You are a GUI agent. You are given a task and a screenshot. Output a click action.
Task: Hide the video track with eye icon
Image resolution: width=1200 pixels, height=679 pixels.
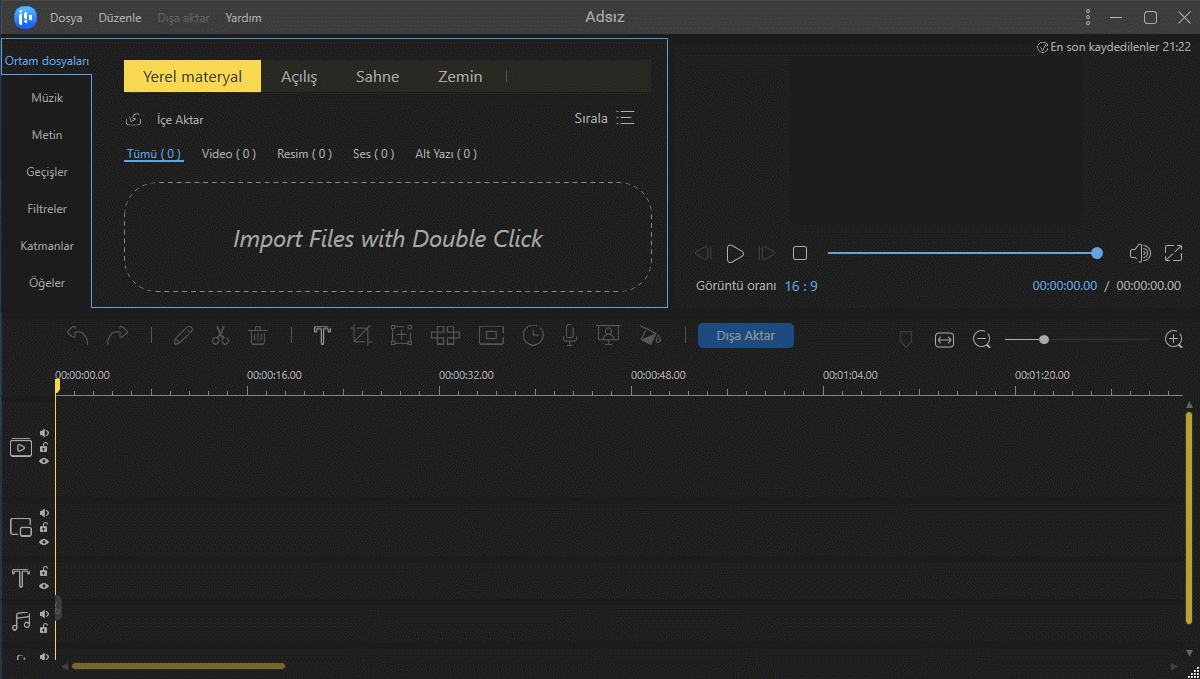click(x=44, y=461)
